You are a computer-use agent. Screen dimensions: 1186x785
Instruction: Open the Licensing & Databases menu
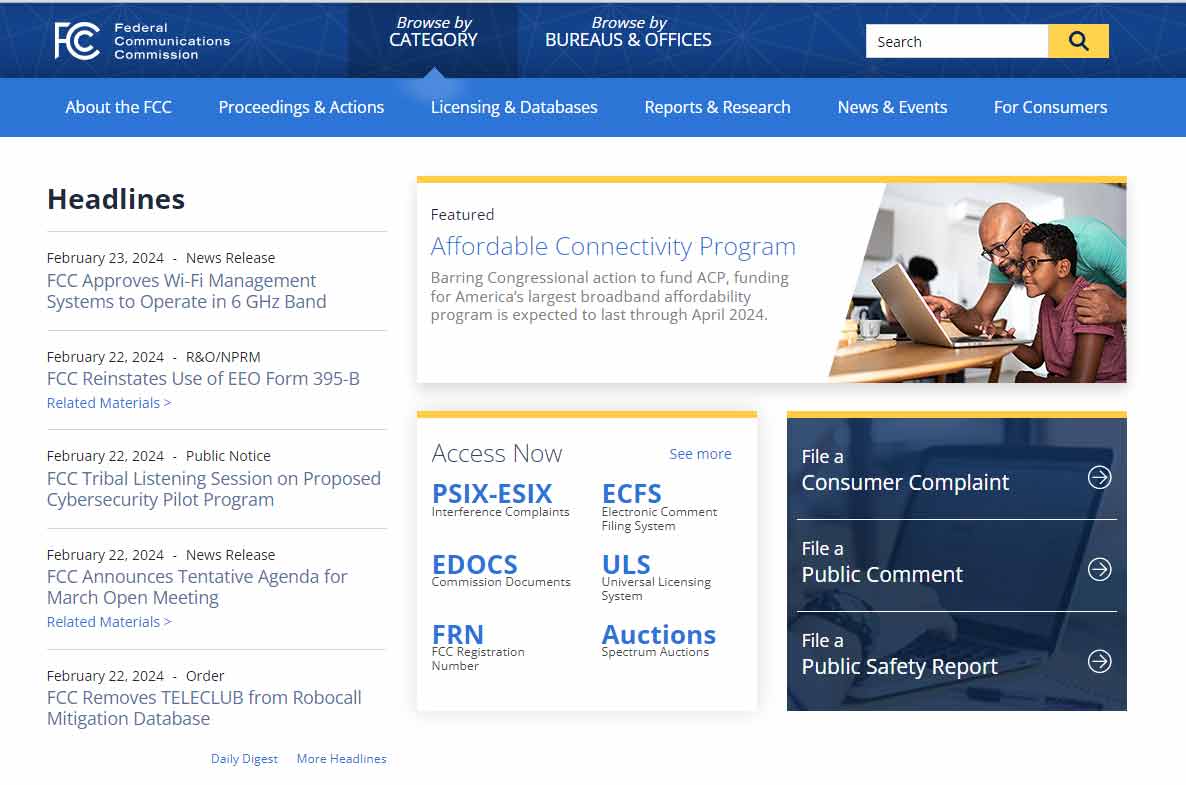point(514,107)
